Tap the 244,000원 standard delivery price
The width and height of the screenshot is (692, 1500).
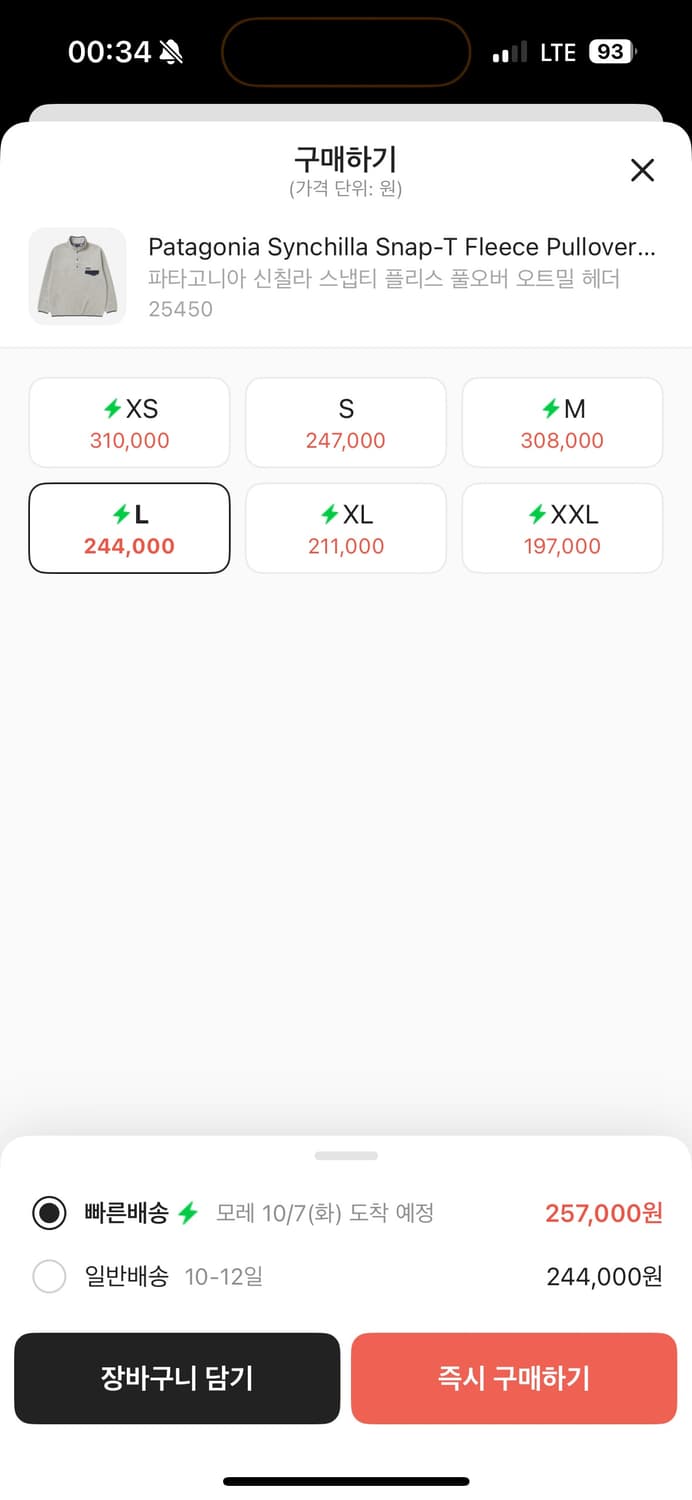pyautogui.click(x=604, y=1277)
